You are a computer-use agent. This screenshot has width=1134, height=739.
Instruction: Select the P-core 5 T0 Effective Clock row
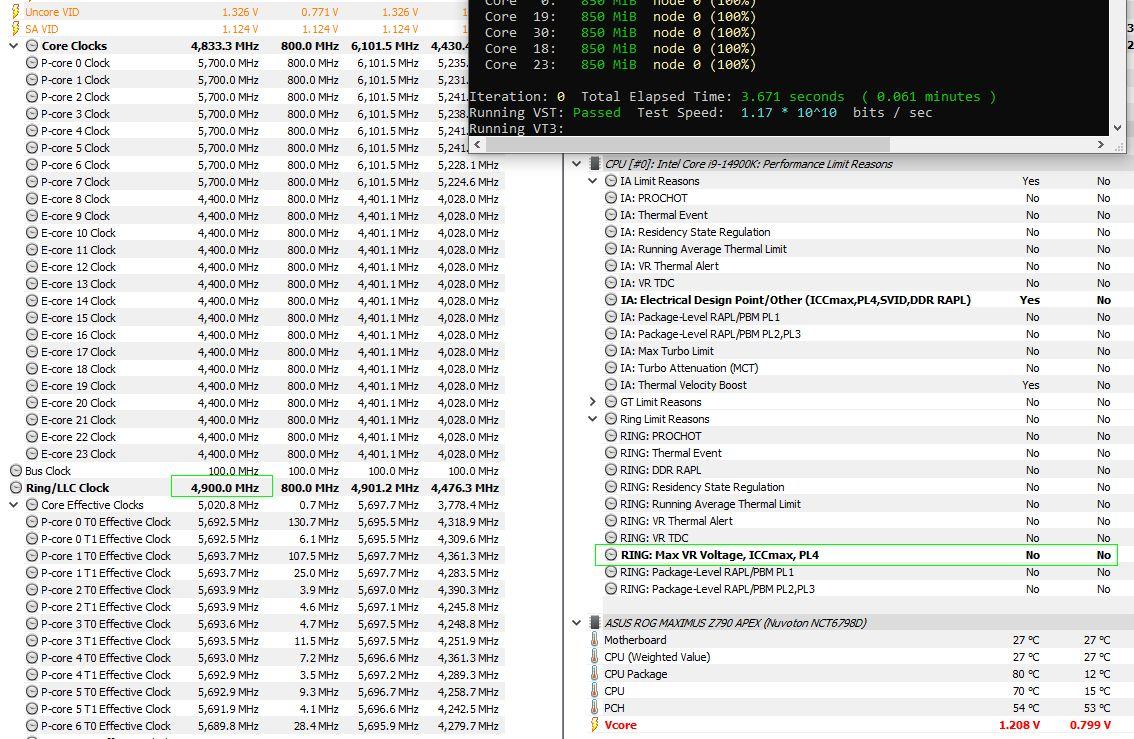coord(252,692)
